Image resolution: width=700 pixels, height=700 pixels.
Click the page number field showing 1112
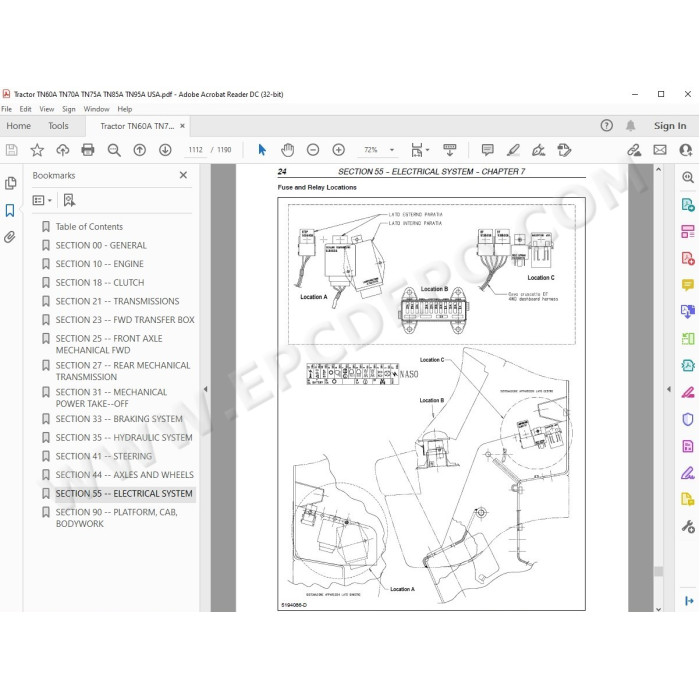(x=196, y=150)
